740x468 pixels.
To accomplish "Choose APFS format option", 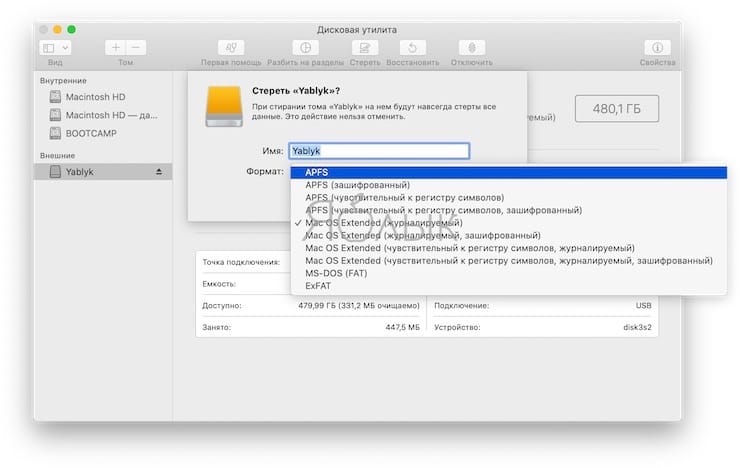I will (x=509, y=173).
